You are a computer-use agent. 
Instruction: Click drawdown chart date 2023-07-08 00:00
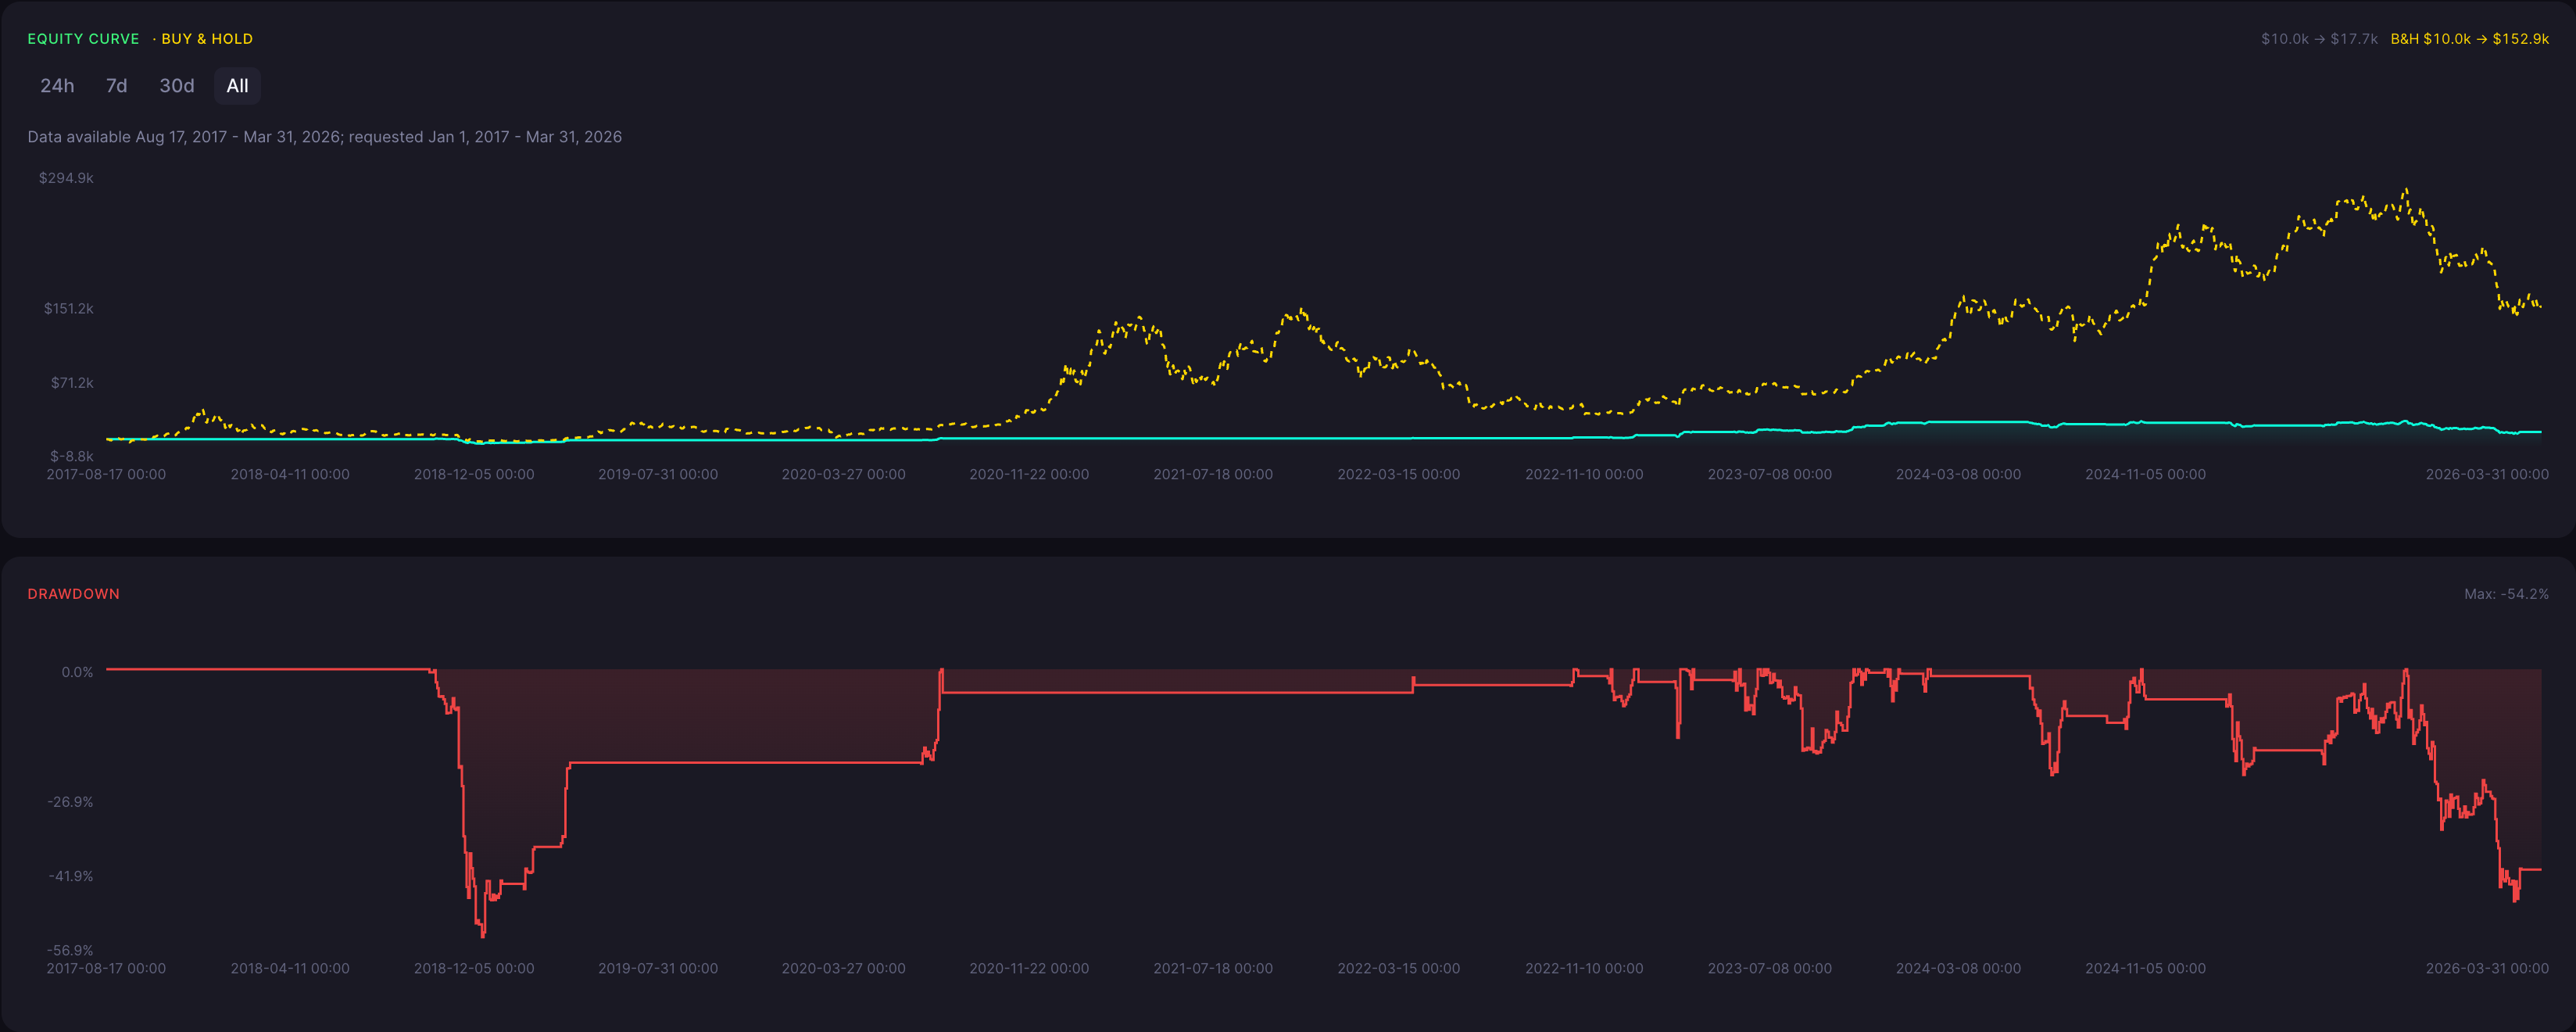(1769, 968)
